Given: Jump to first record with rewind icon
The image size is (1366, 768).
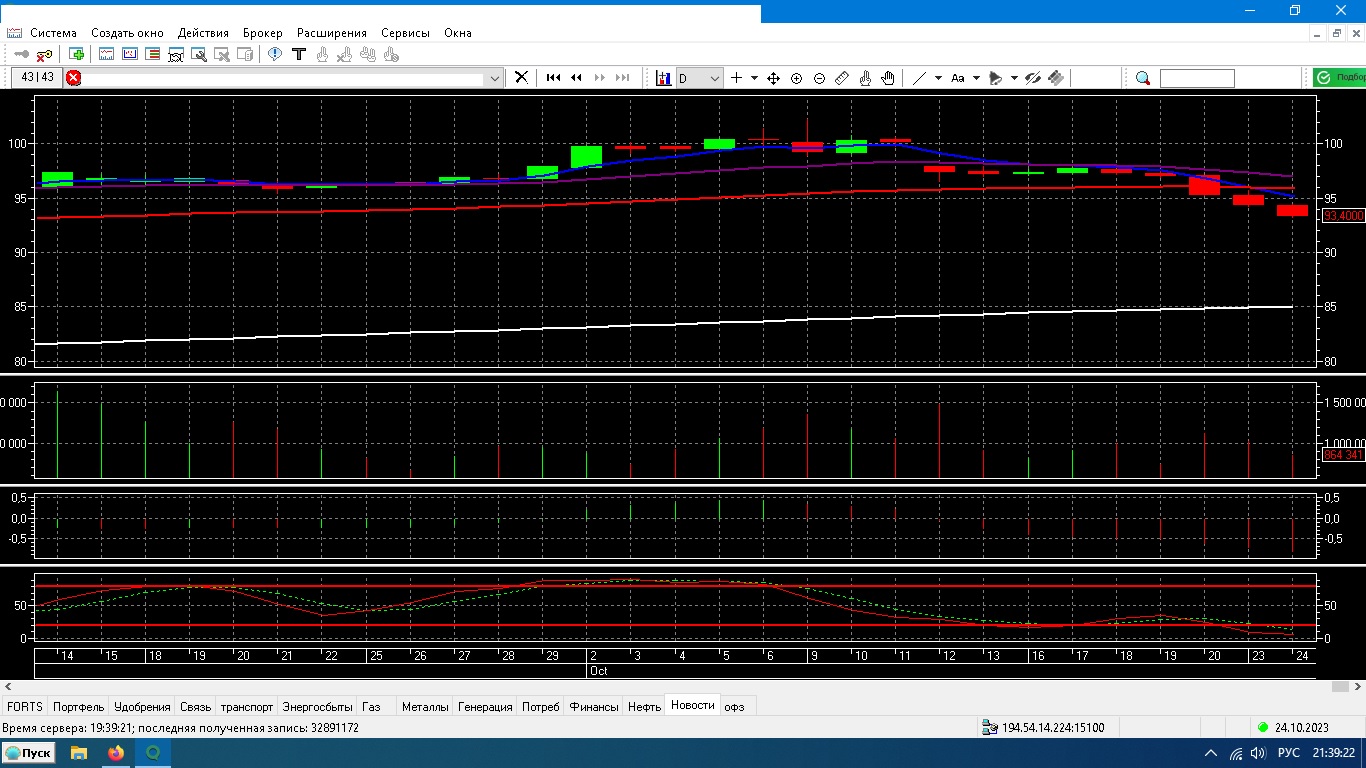Looking at the screenshot, I should 553,78.
